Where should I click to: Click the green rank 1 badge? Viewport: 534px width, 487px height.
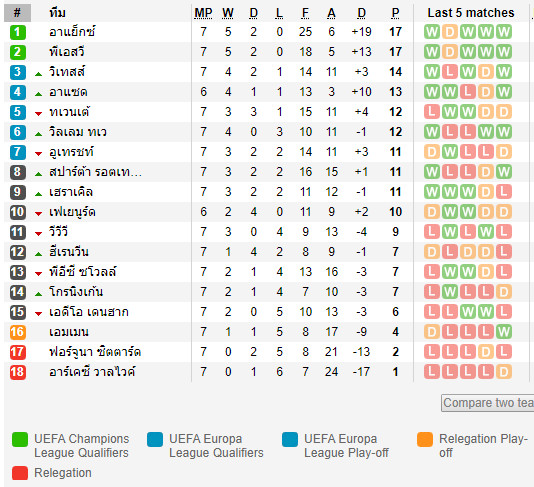(x=17, y=32)
